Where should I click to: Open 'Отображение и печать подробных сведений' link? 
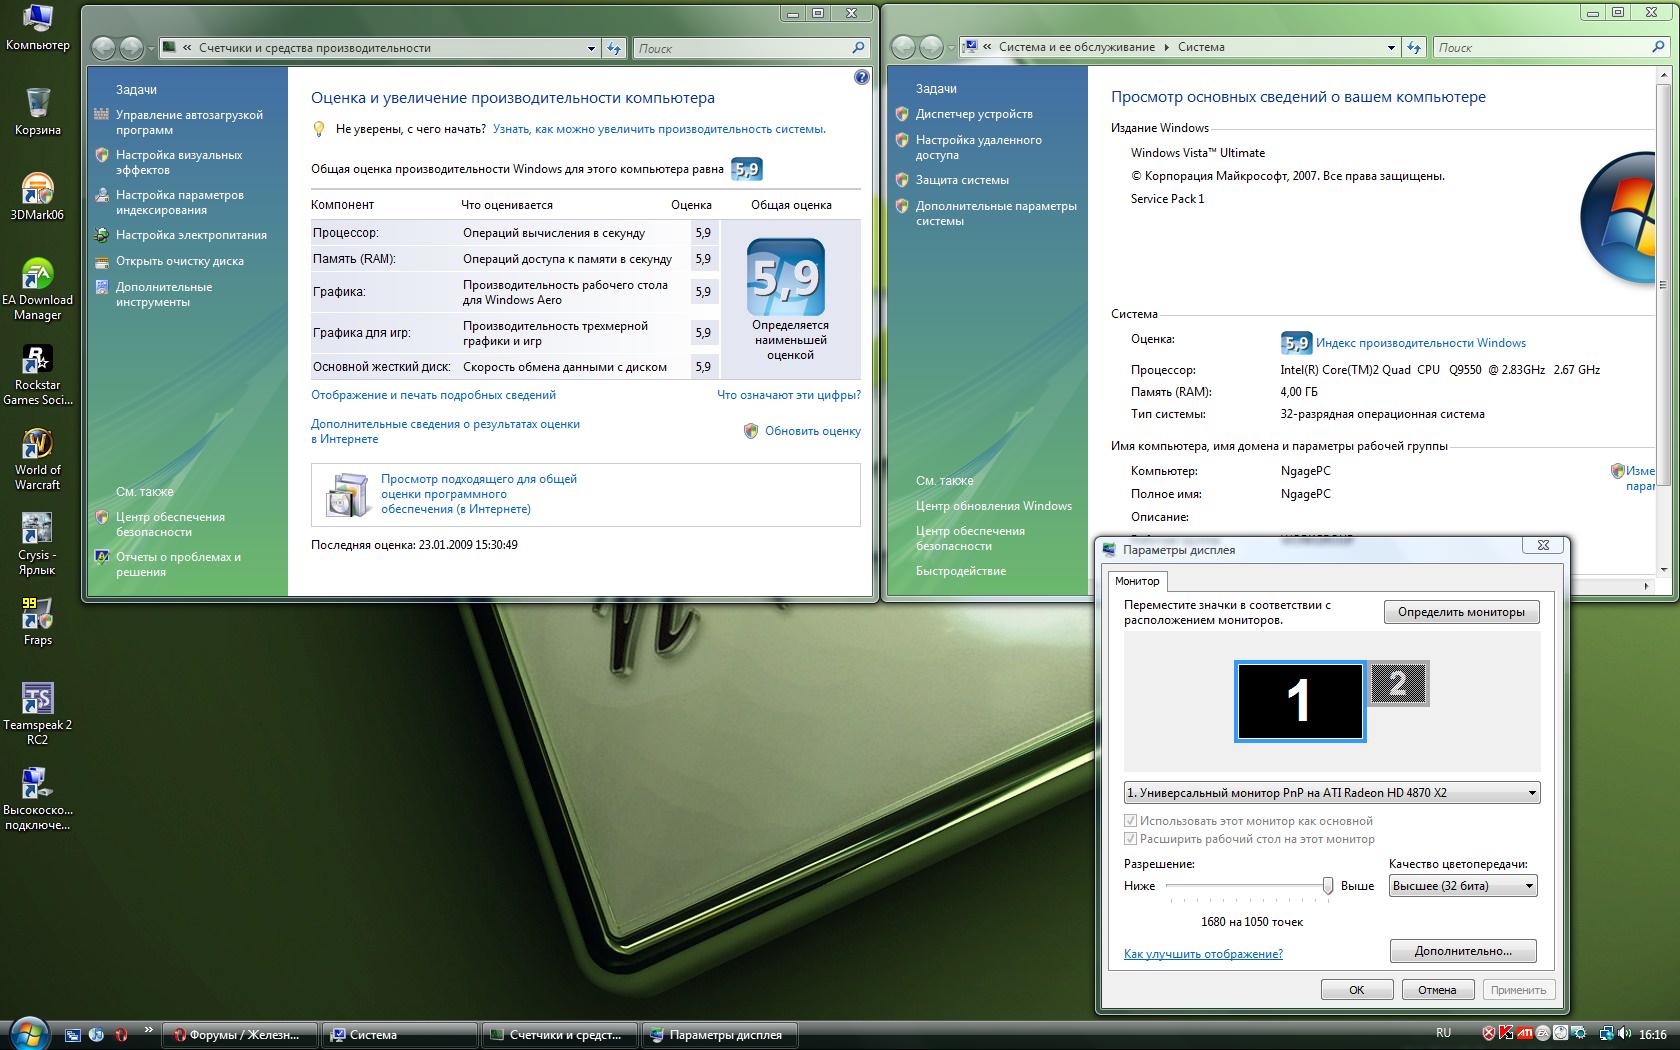click(x=433, y=395)
